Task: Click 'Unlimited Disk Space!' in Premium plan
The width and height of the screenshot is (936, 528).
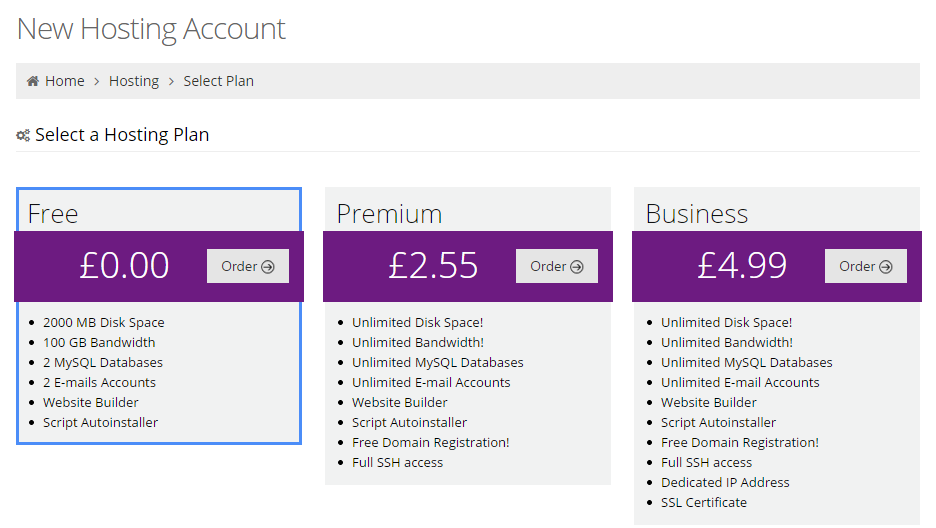Action: pos(418,323)
